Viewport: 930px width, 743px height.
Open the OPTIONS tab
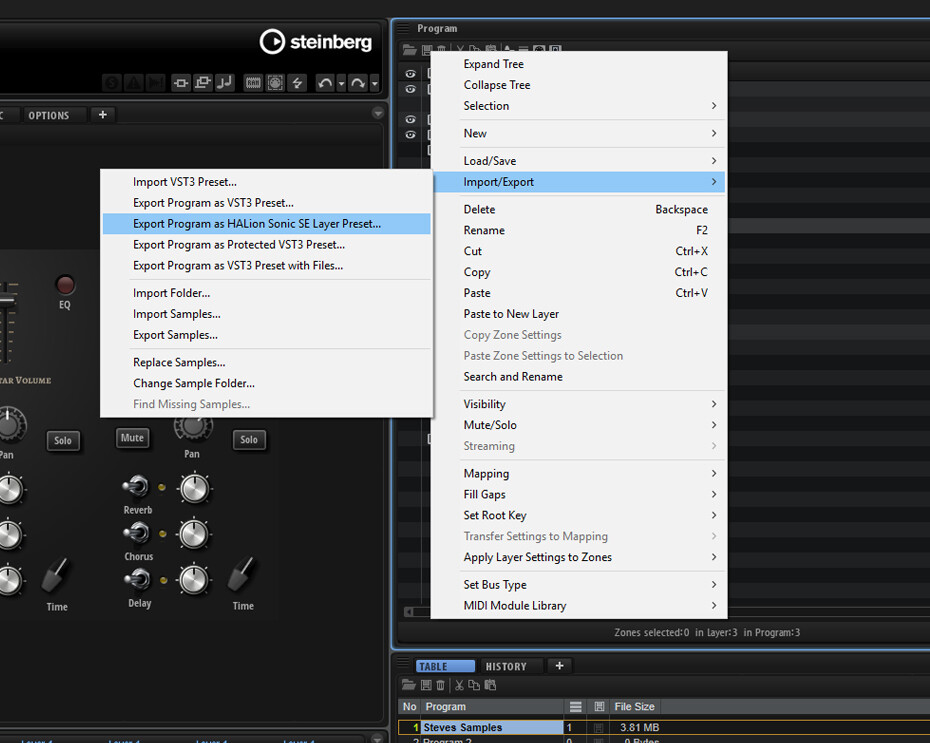coord(49,115)
